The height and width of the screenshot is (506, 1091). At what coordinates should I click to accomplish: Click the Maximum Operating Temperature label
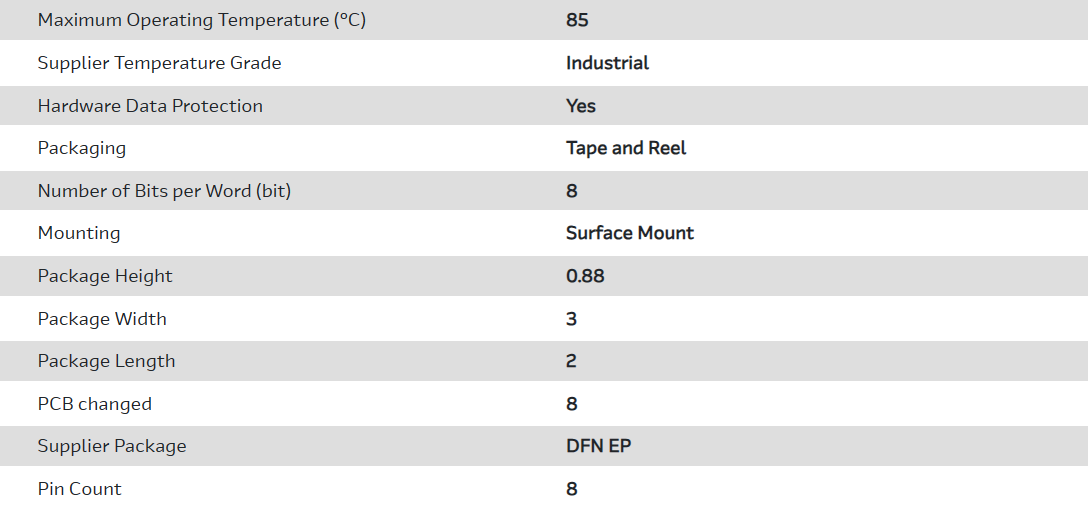click(201, 20)
